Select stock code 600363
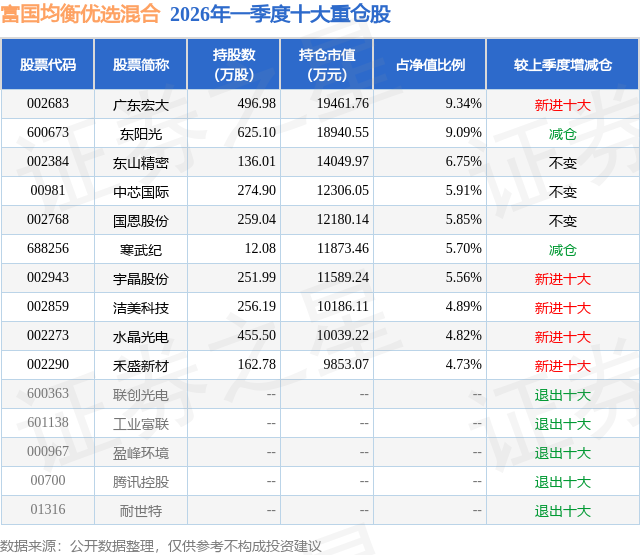This screenshot has width=640, height=555. click(48, 393)
